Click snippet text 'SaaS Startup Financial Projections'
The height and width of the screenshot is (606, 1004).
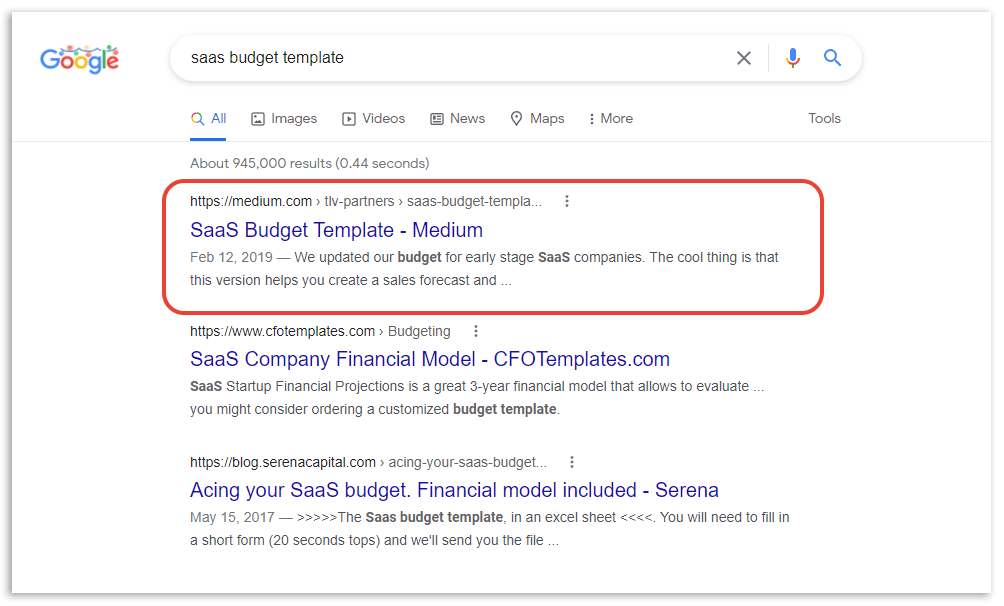point(297,387)
